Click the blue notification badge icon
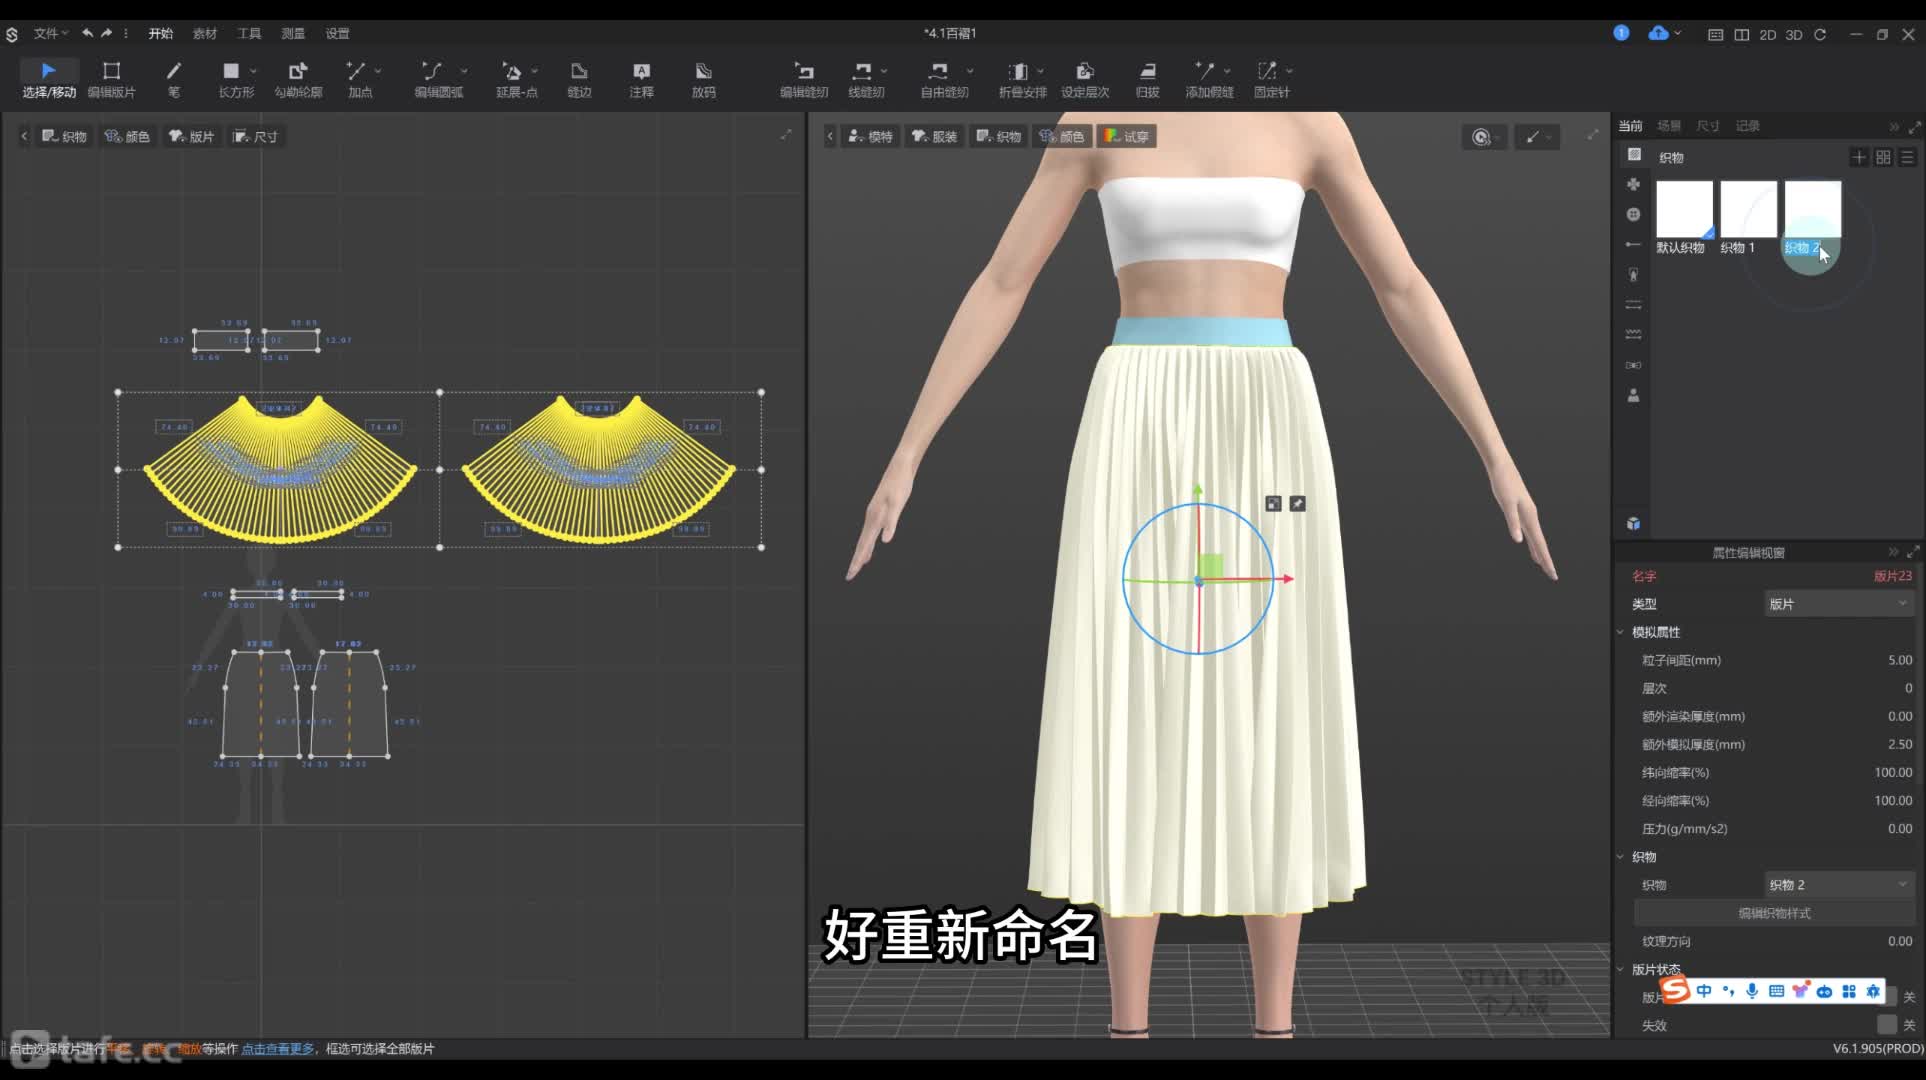1926x1080 pixels. [1621, 33]
